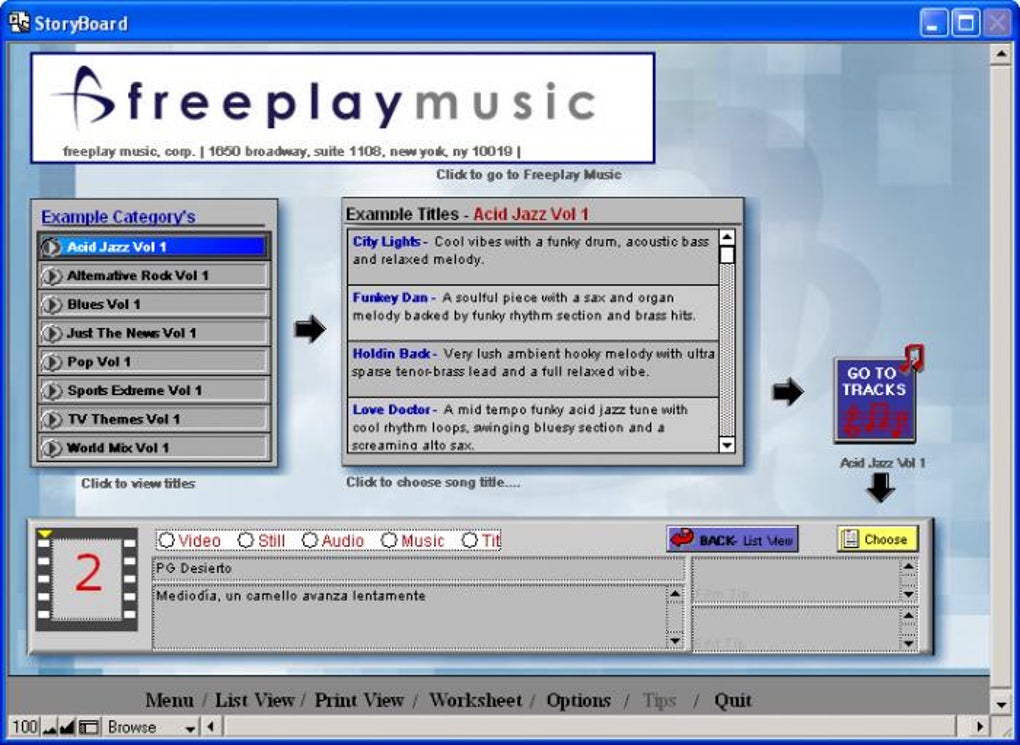Select the Sports Extreme Vol 1 category
Screen dimensions: 1020x745
[x=154, y=390]
